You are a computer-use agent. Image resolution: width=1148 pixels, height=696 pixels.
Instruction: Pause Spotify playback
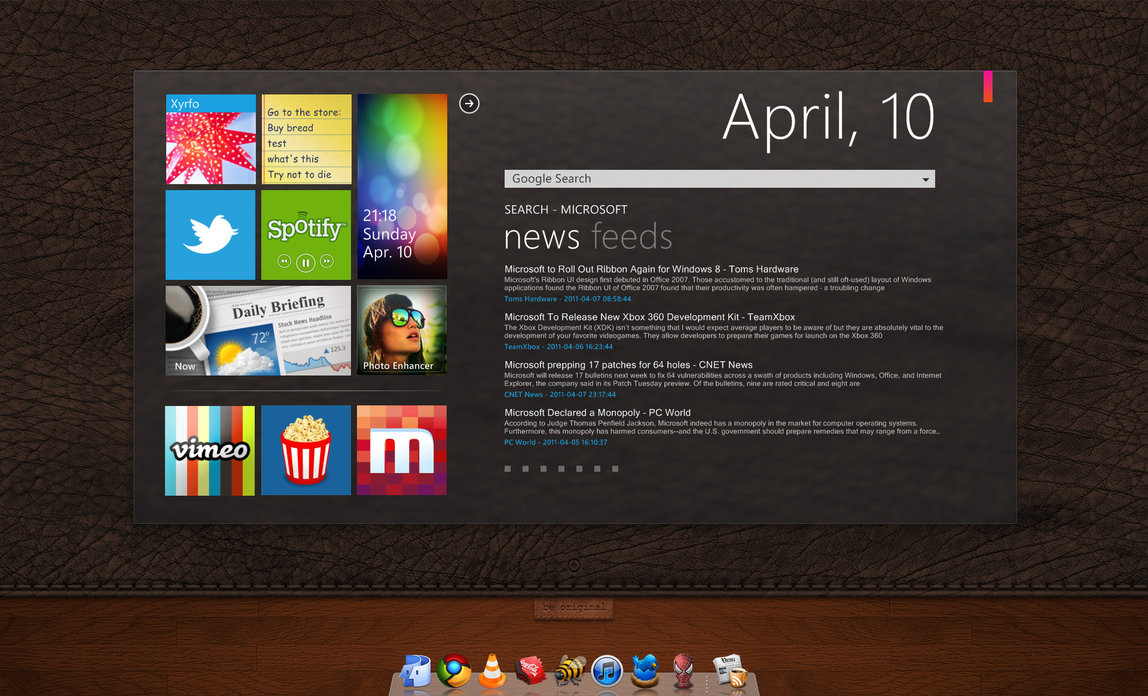click(x=306, y=262)
